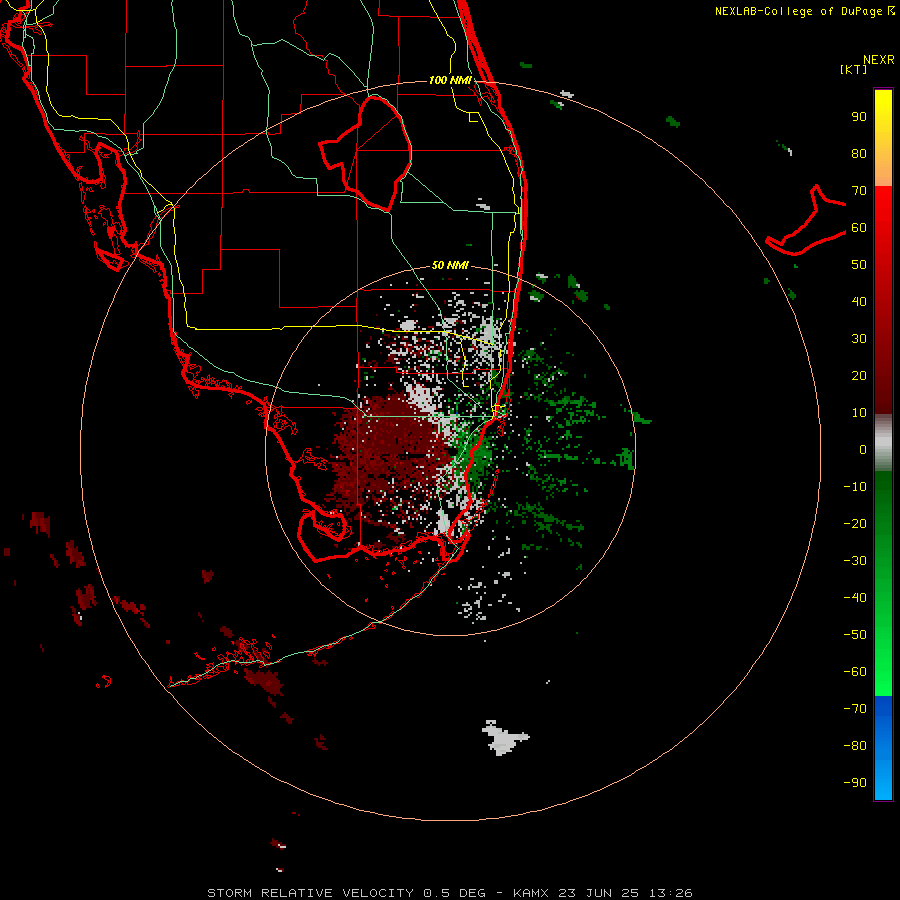Viewport: 900px width, 900px height.
Task: Select the -50 scale value
Action: pos(855,635)
